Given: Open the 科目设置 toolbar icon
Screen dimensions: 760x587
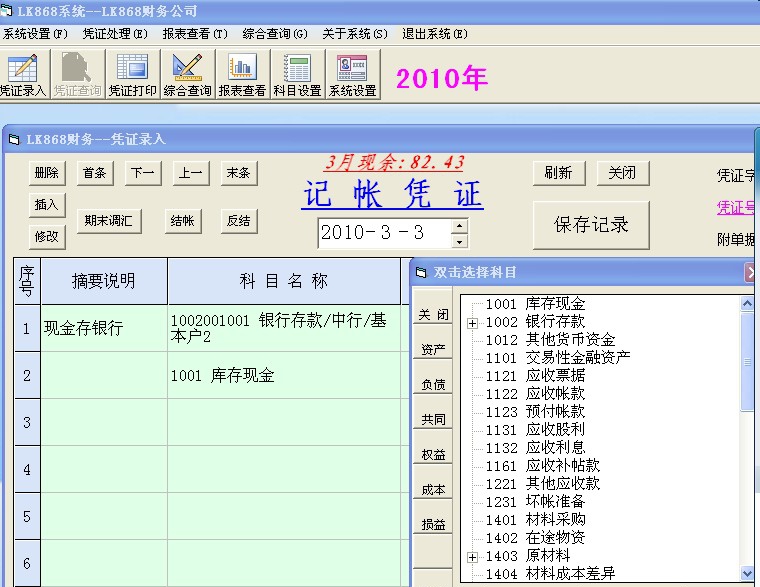Looking at the screenshot, I should coord(297,75).
